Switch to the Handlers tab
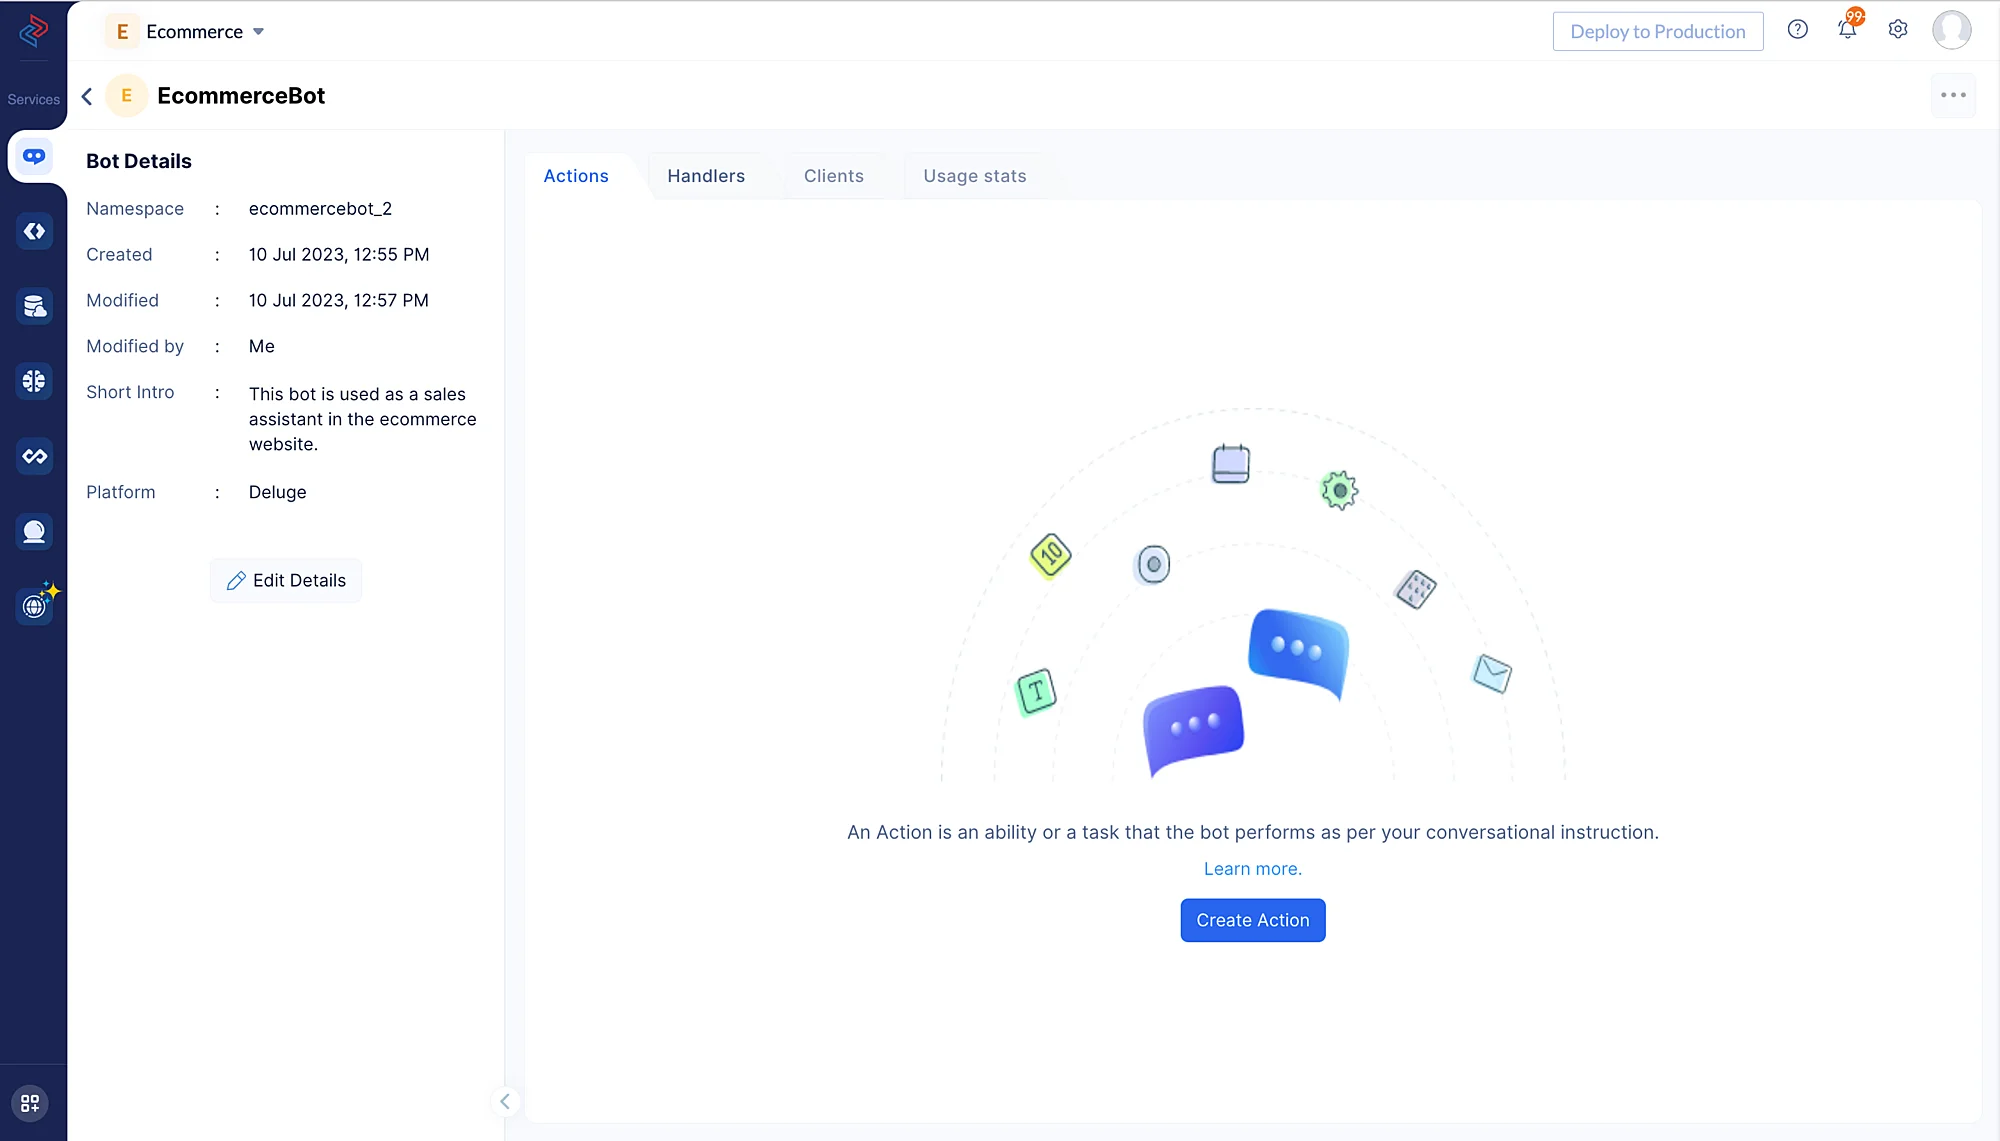The height and width of the screenshot is (1141, 2000). click(706, 176)
